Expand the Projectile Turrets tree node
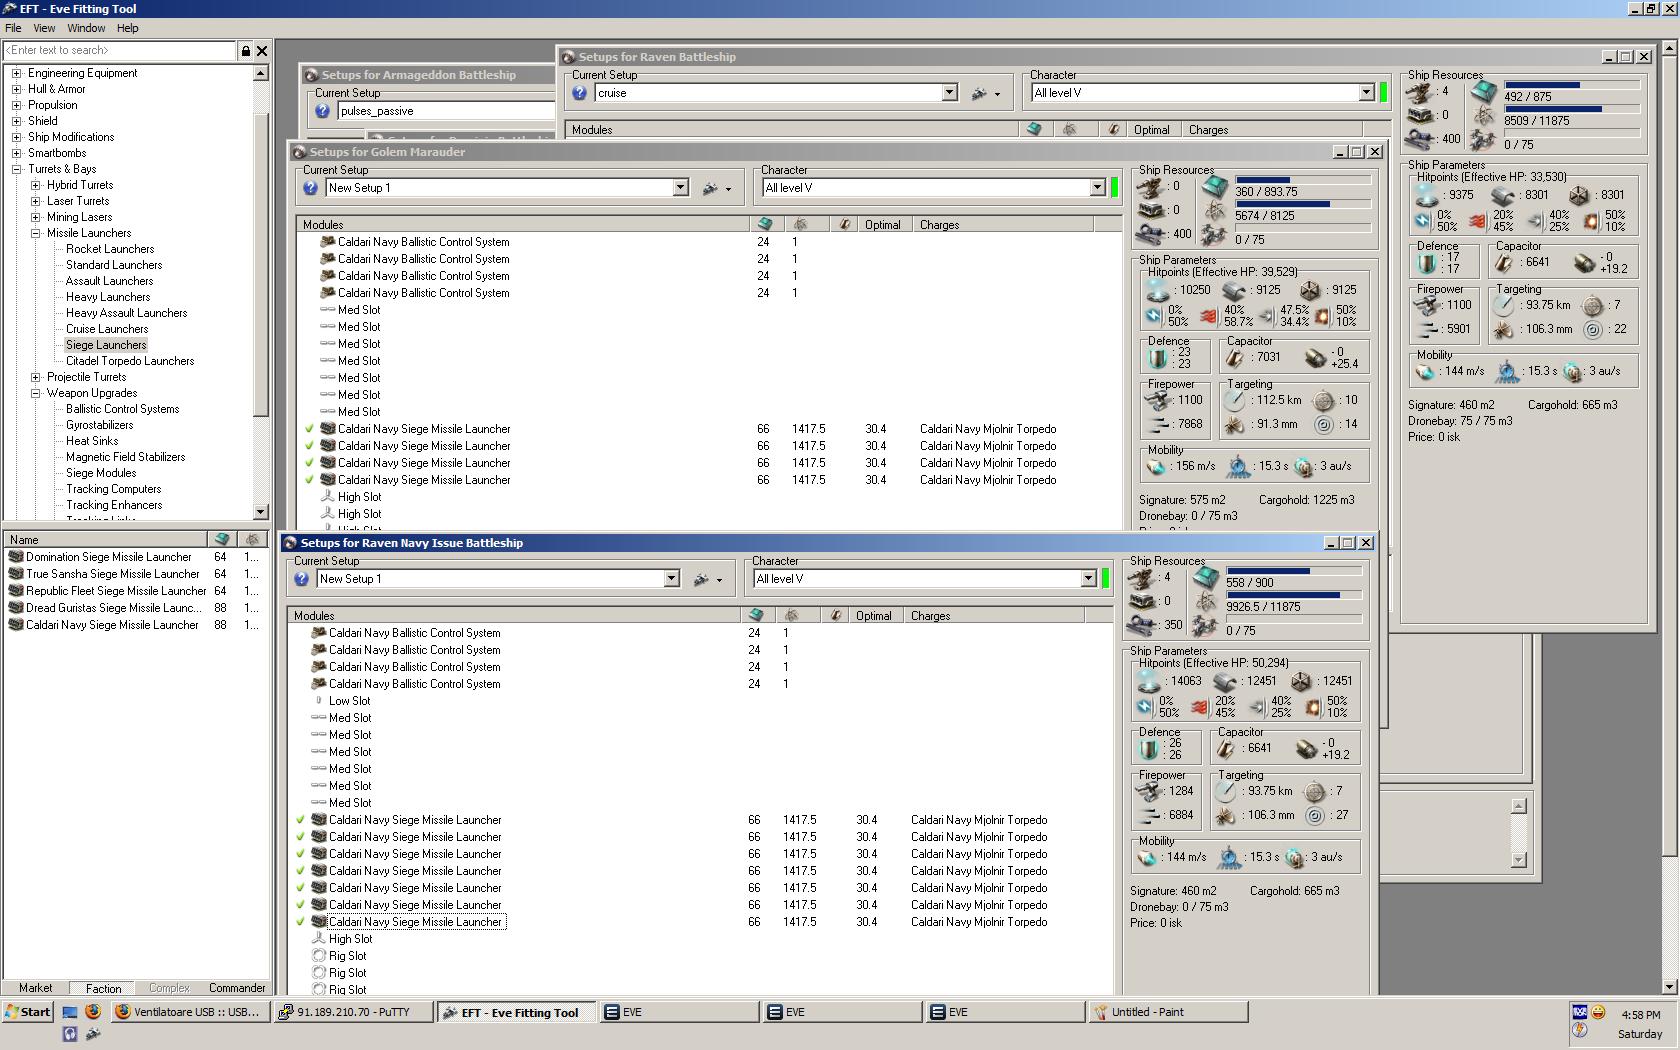This screenshot has width=1680, height=1050. tap(35, 377)
